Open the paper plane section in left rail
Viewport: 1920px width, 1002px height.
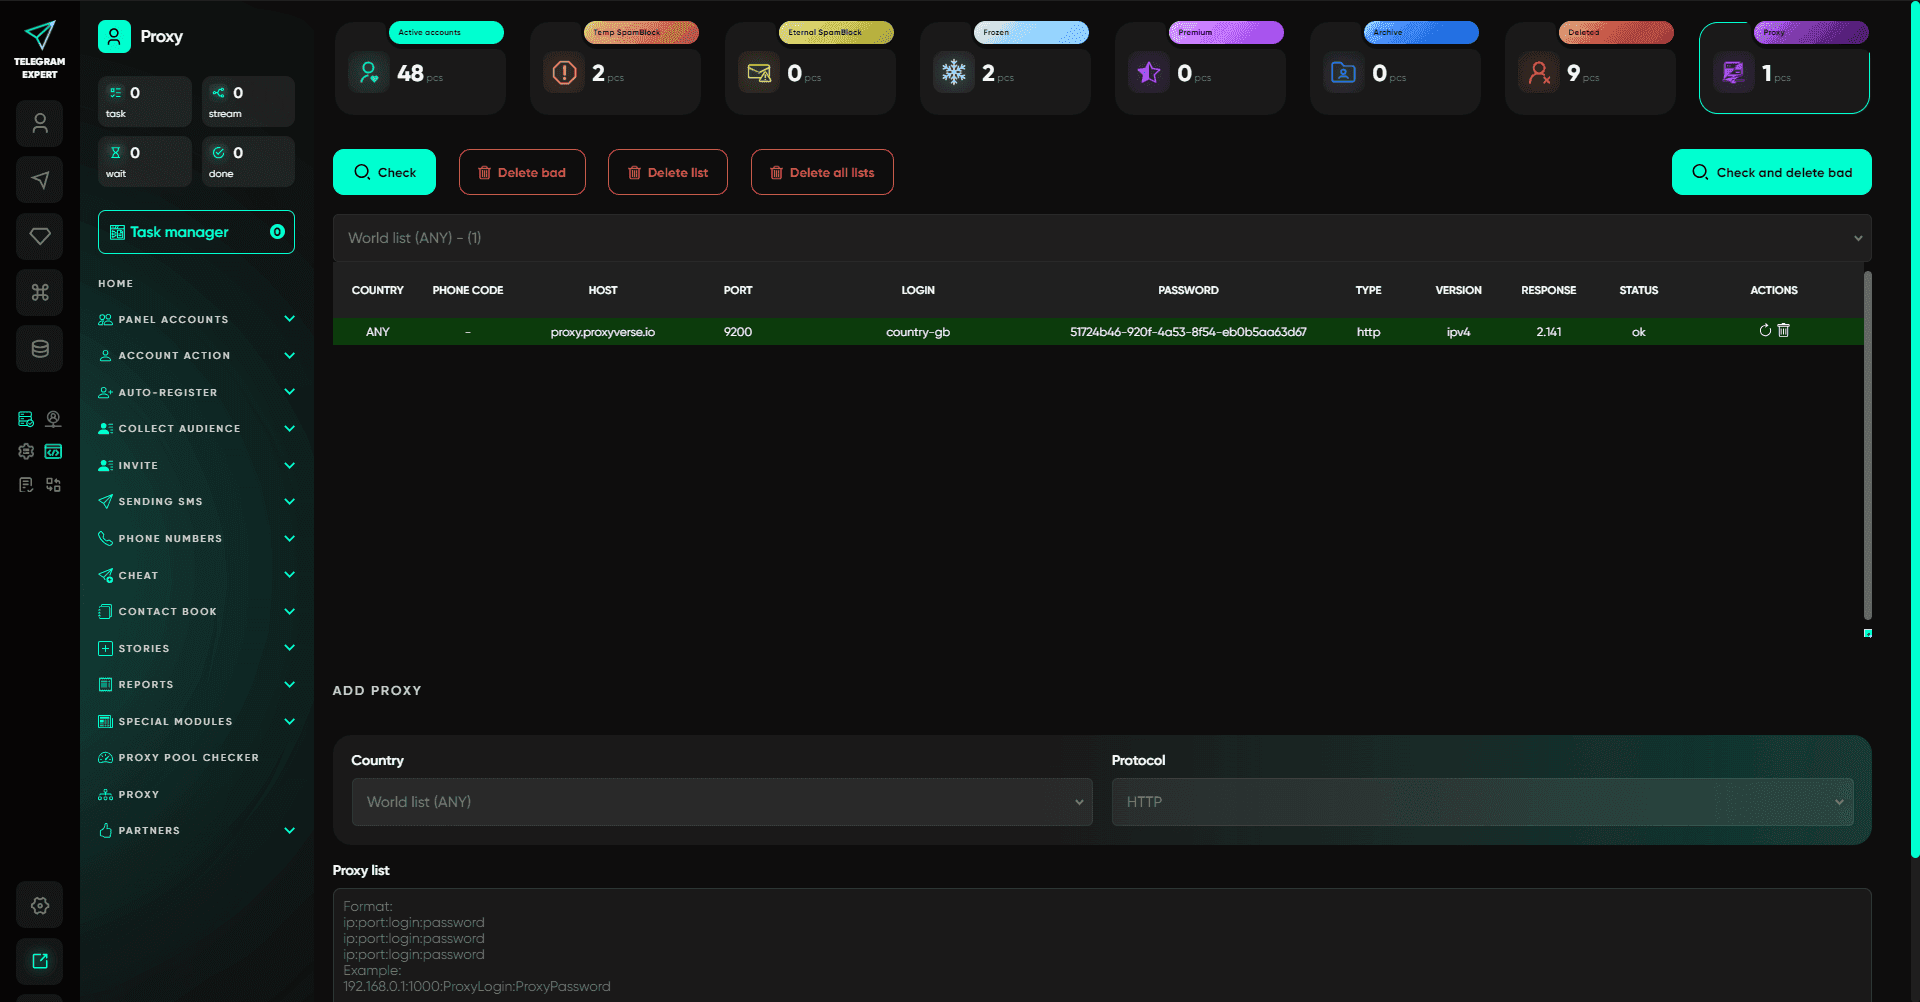[x=40, y=180]
